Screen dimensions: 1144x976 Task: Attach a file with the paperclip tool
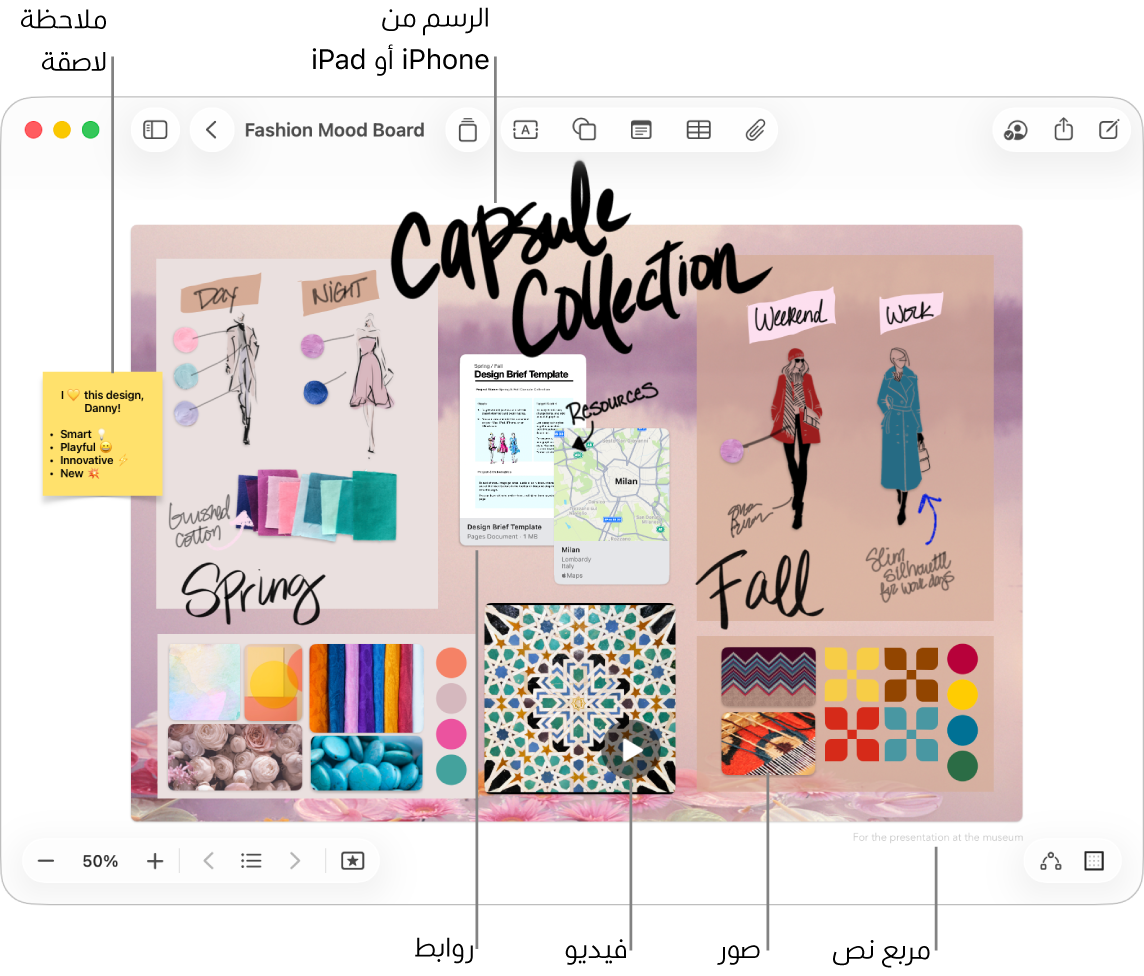pos(755,129)
